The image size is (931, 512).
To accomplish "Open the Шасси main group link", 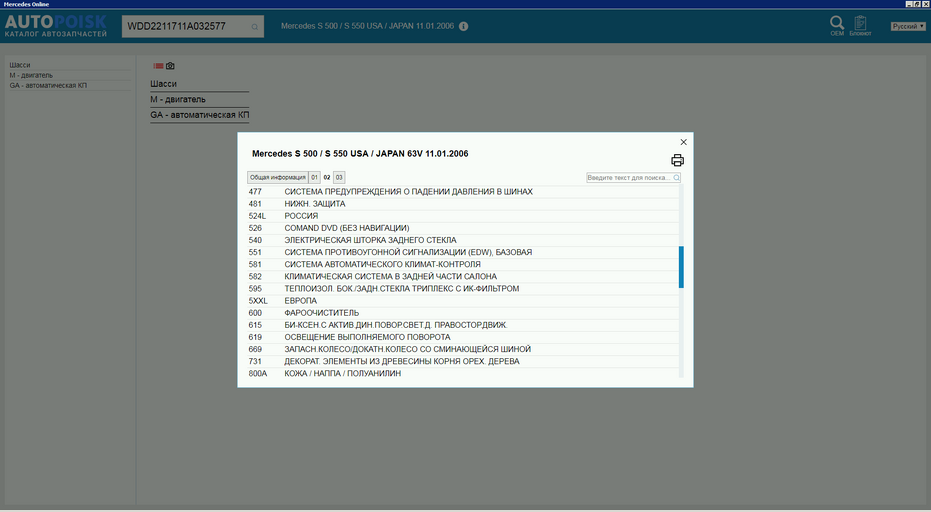I will (163, 84).
